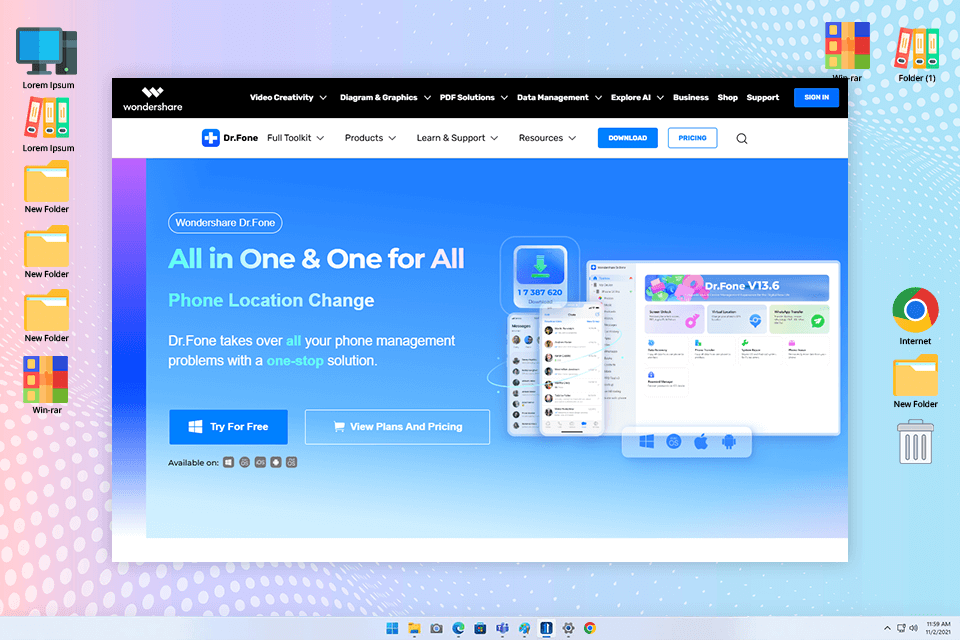The image size is (960, 640).
Task: Click the network icon in the system tray
Action: [901, 628]
